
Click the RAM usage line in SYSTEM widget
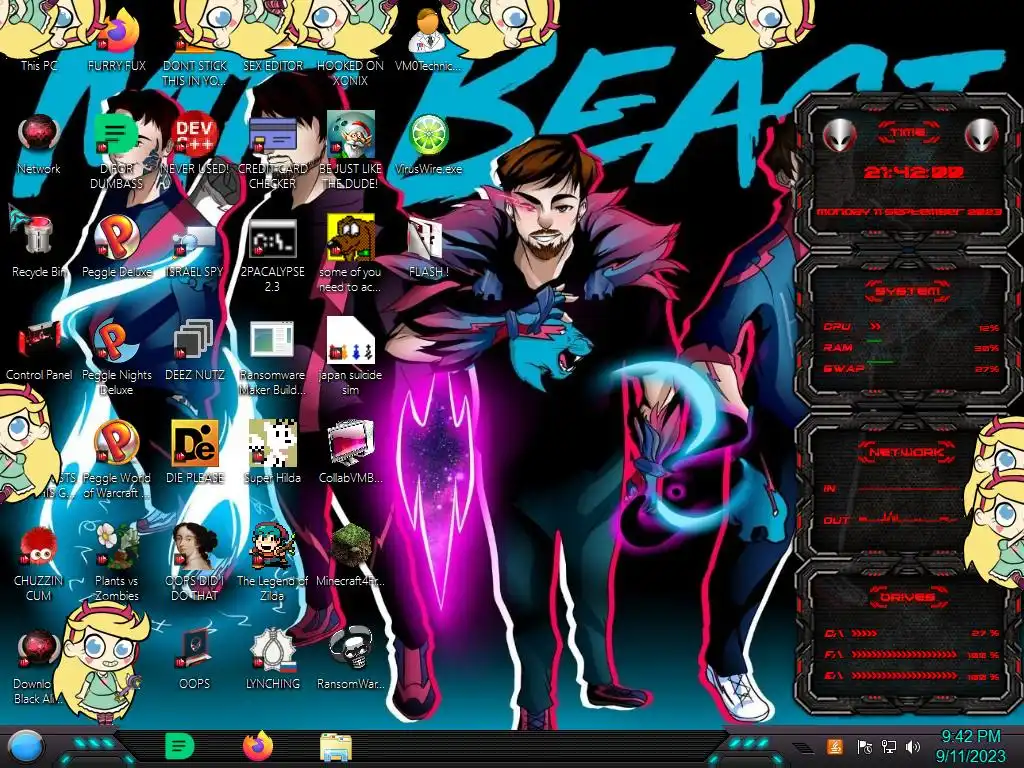click(x=912, y=348)
